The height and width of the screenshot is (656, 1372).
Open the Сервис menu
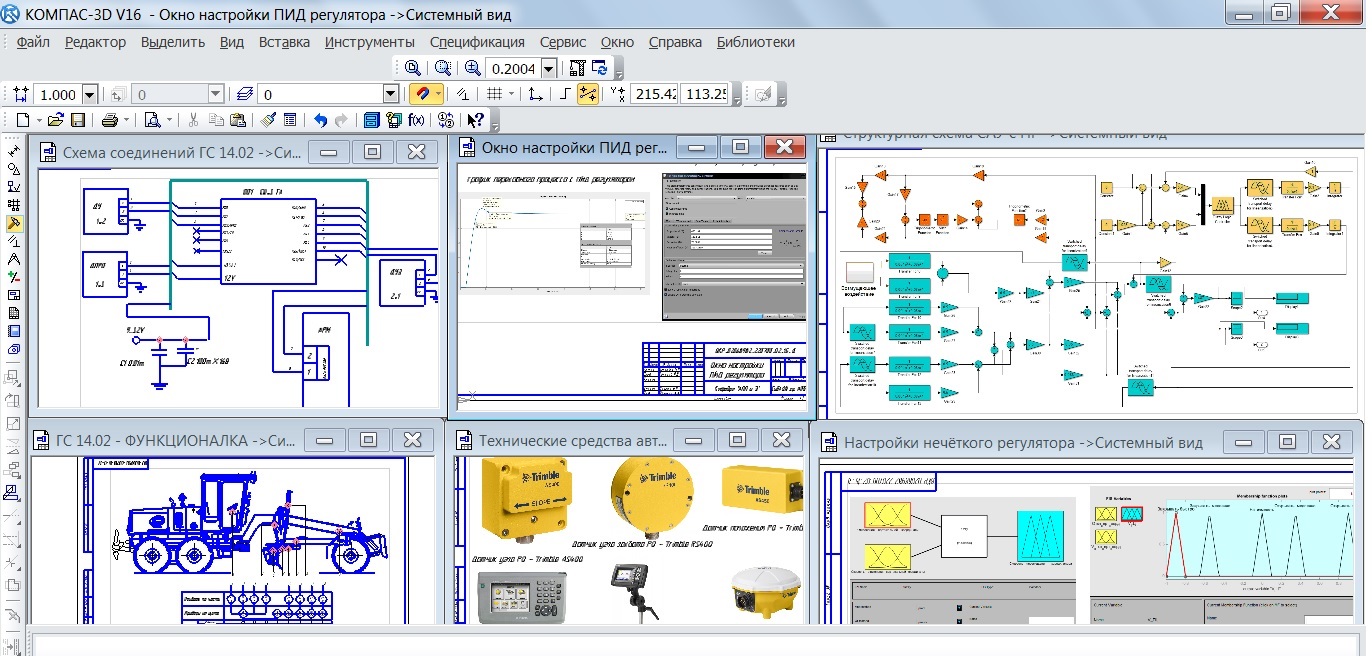[x=563, y=42]
